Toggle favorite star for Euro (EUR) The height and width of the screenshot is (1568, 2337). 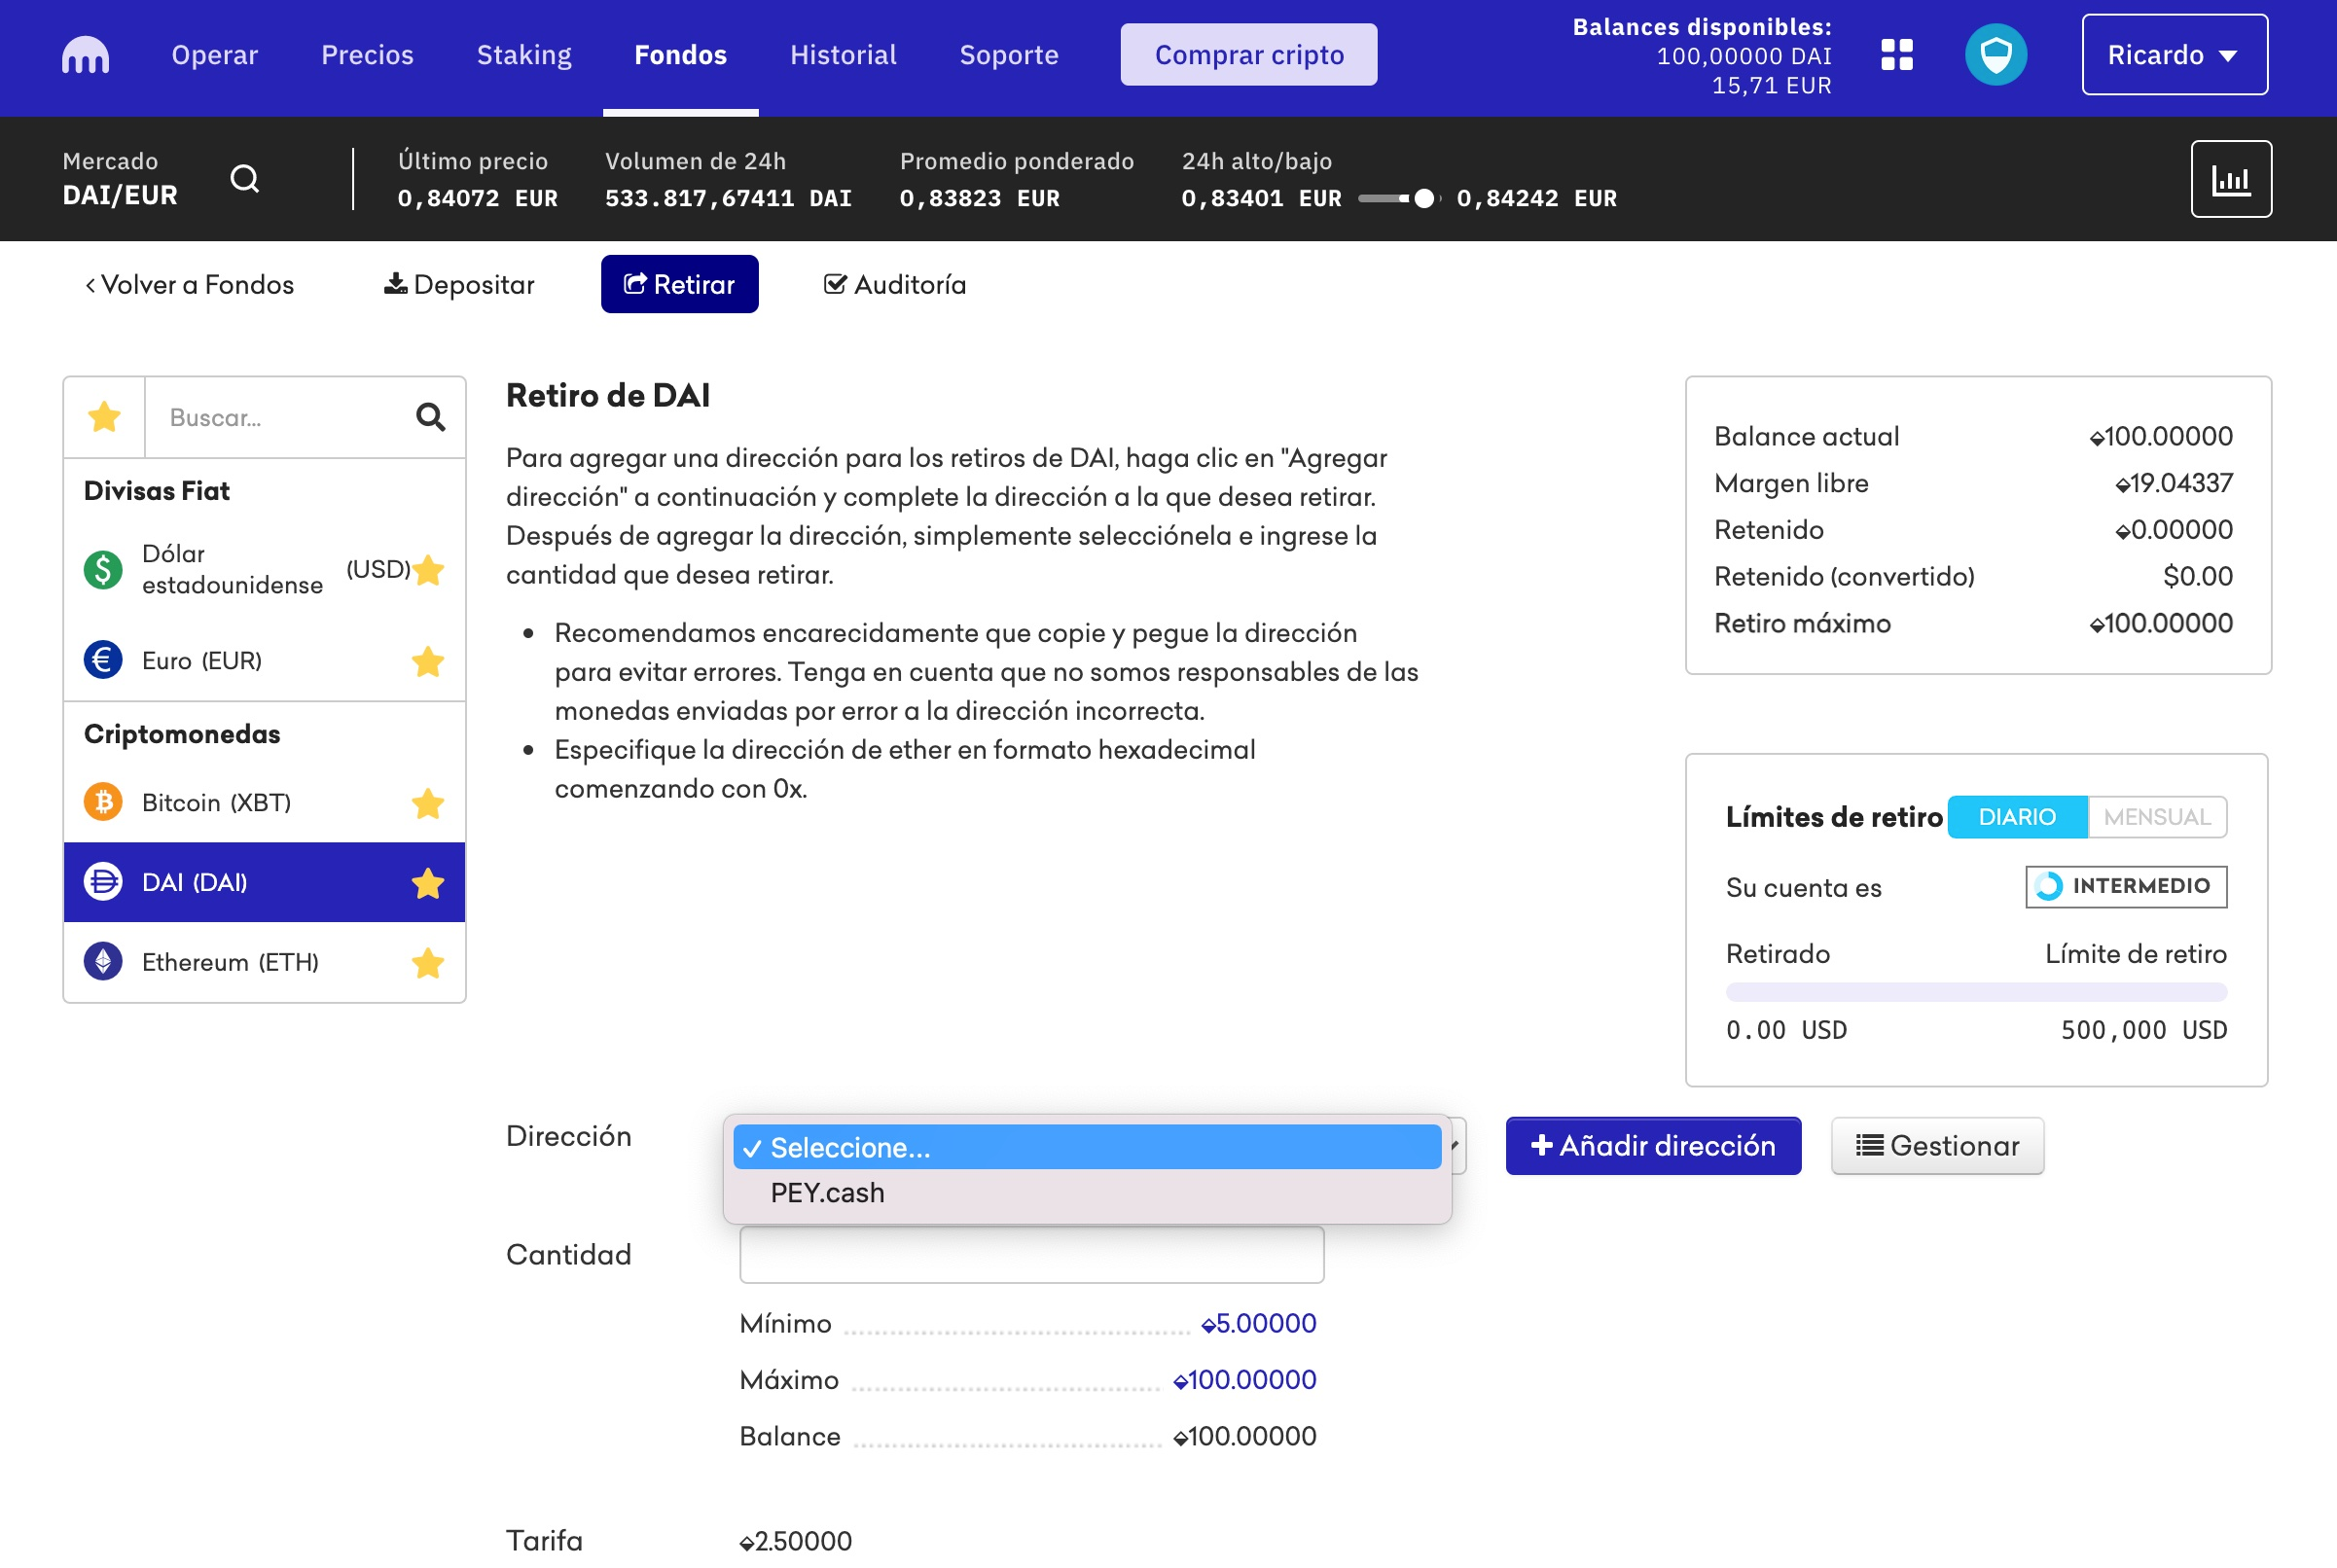(x=428, y=661)
